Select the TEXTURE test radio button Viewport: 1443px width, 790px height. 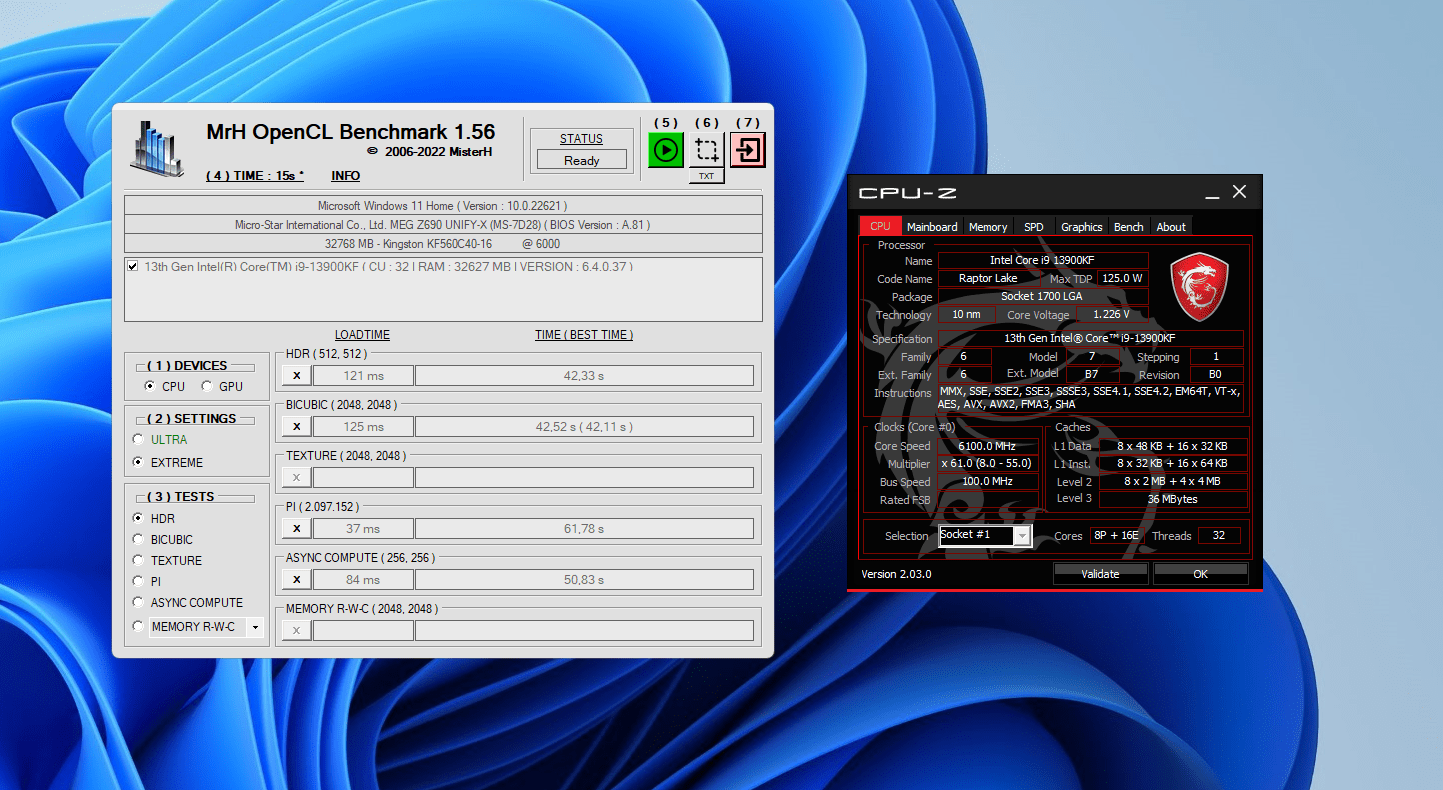138,560
